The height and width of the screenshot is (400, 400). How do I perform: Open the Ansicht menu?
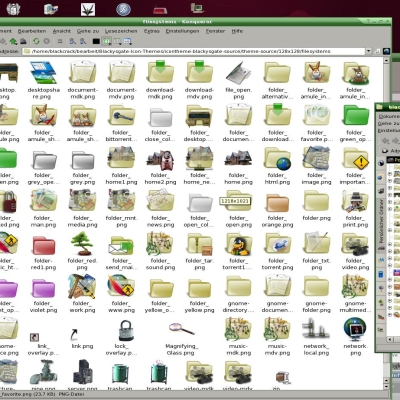pyautogui.click(x=62, y=31)
